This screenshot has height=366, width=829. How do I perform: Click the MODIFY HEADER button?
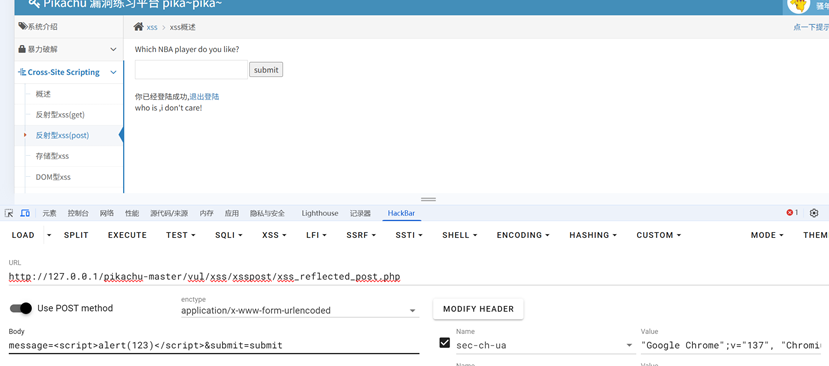478,309
